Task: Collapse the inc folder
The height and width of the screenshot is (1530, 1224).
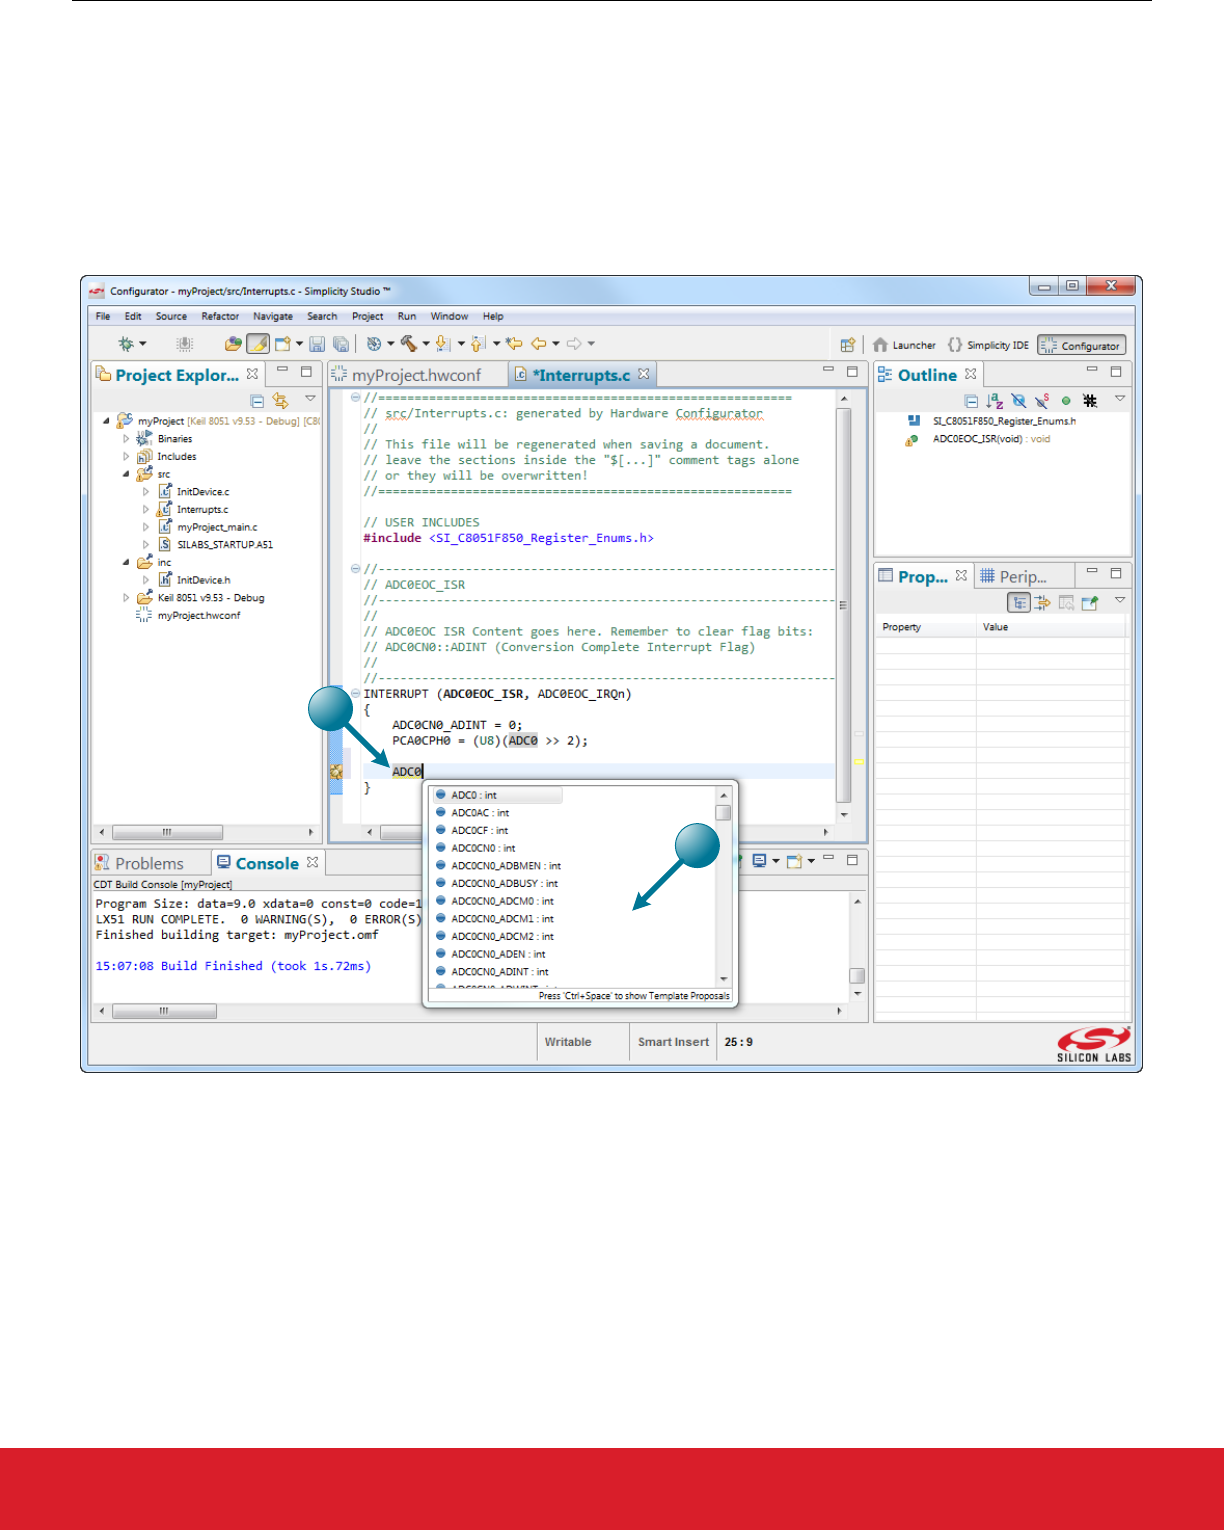Action: coord(126,562)
